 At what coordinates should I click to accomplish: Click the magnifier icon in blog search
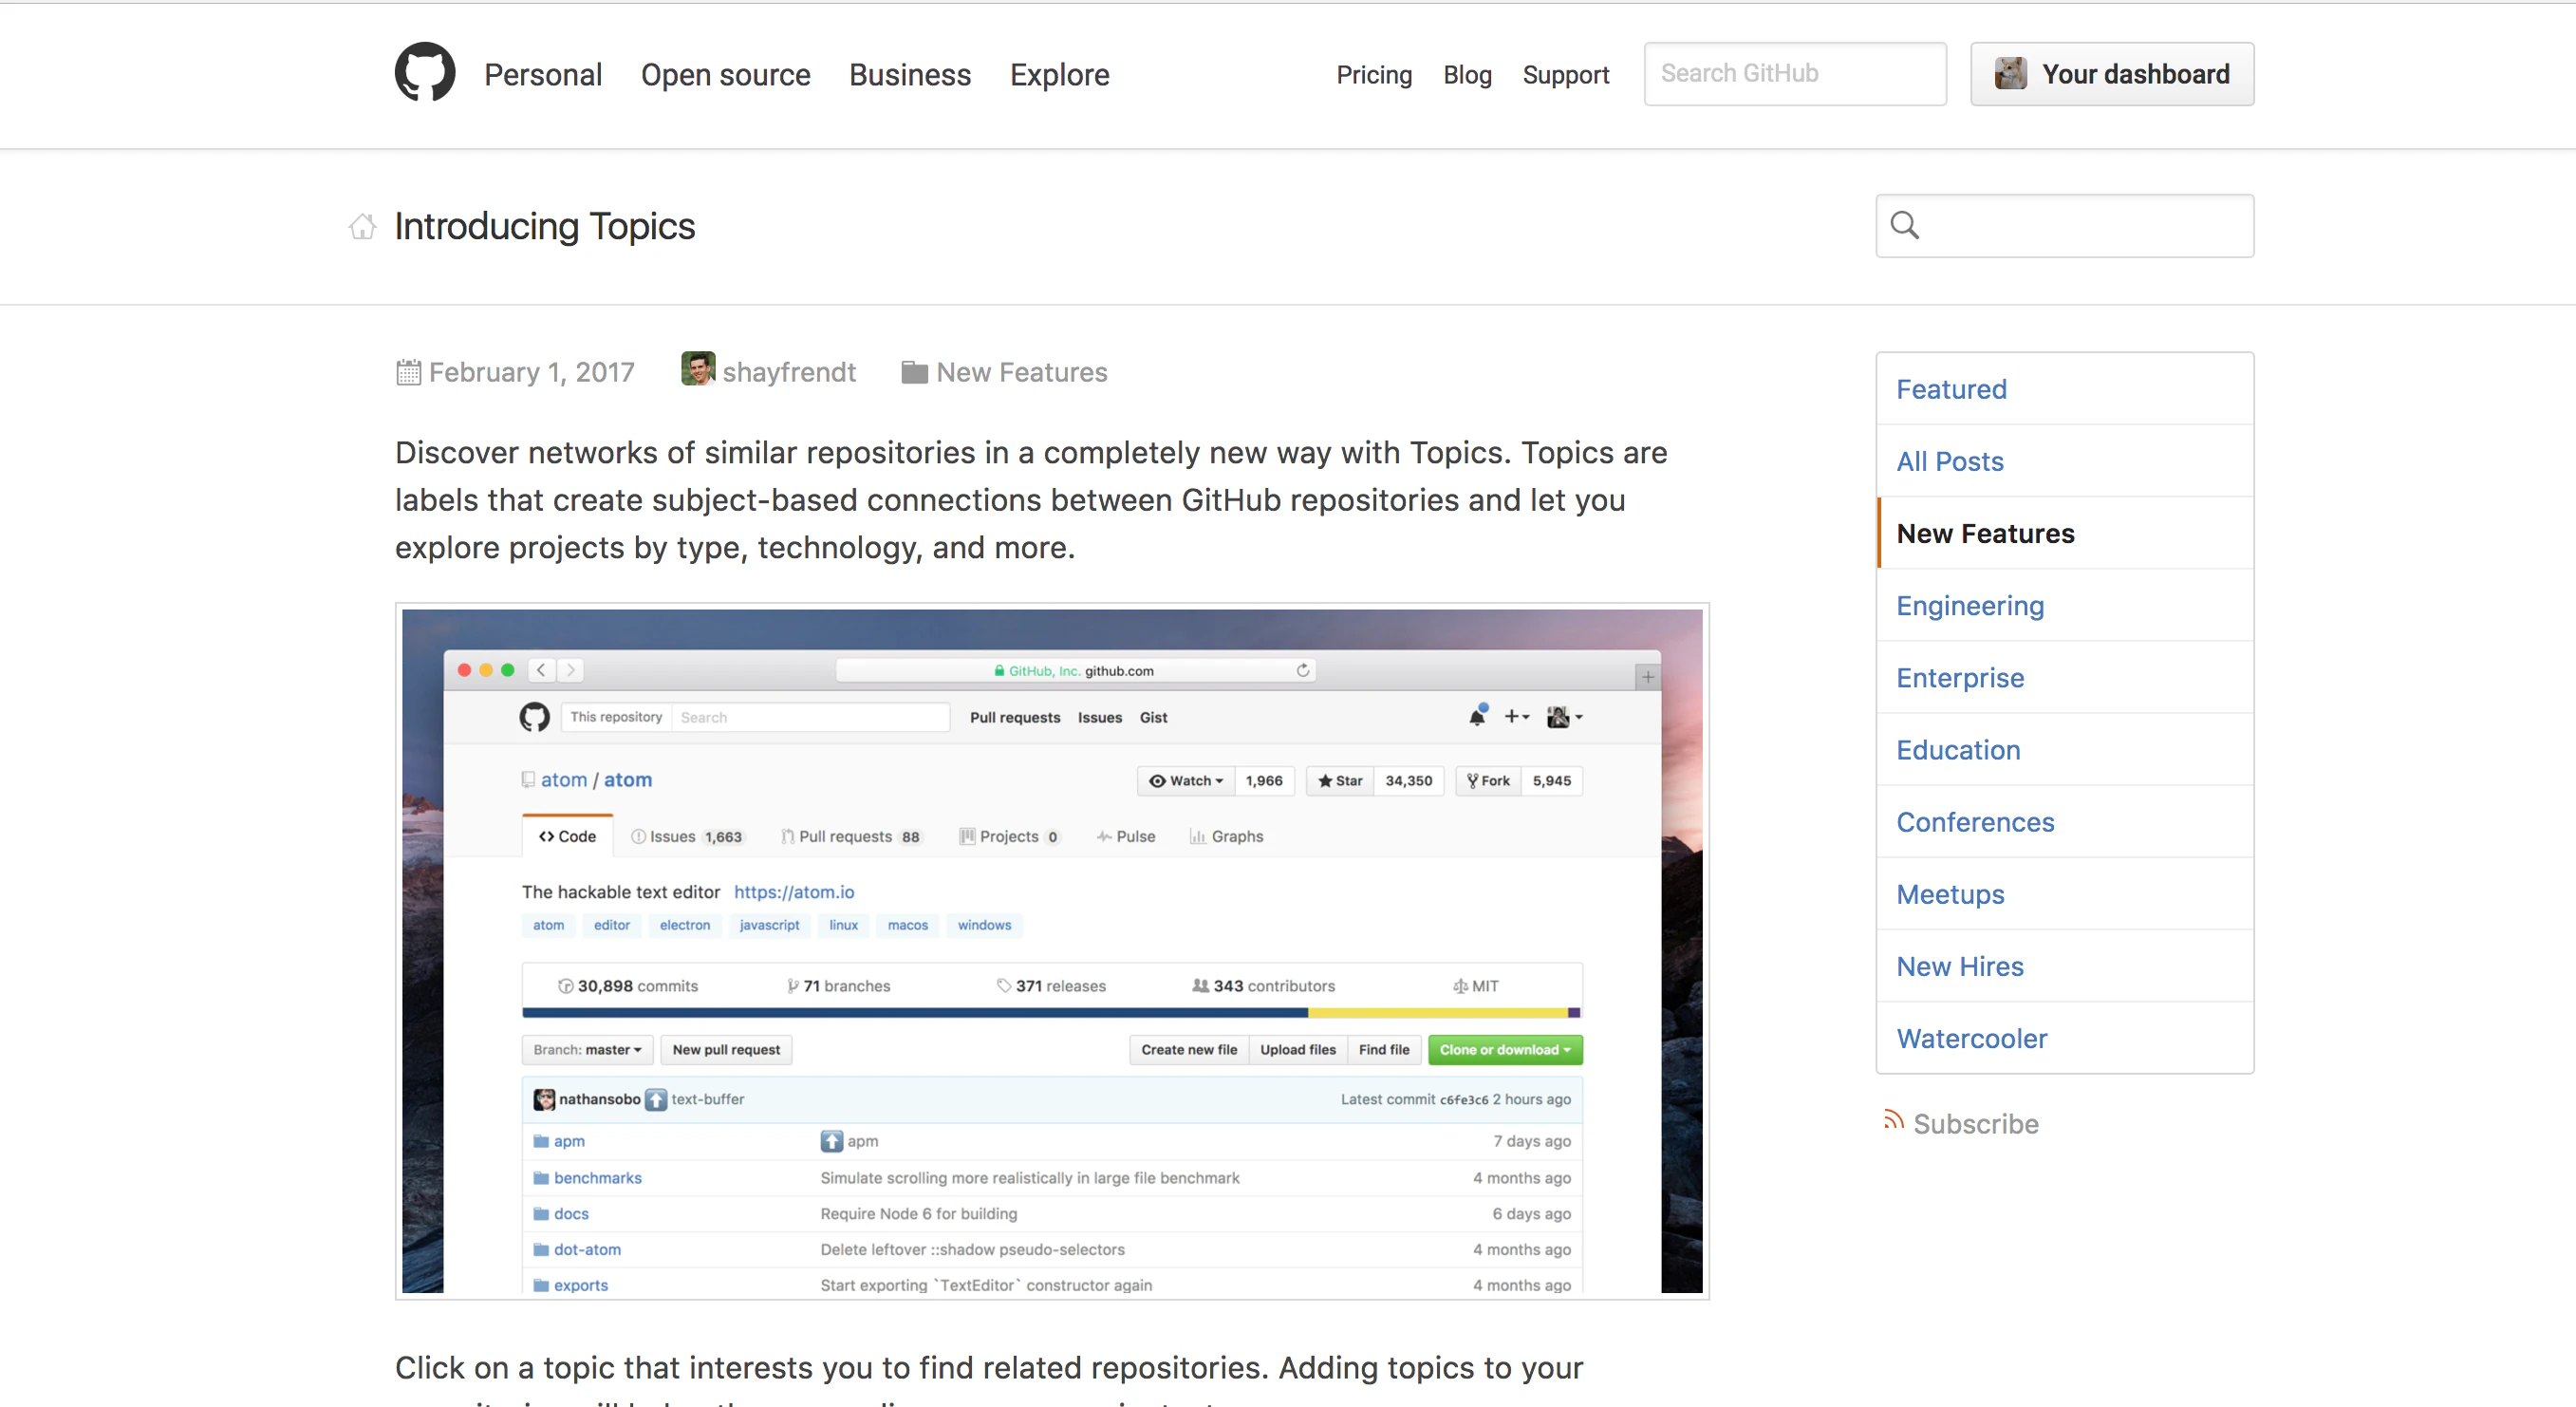pos(1904,225)
